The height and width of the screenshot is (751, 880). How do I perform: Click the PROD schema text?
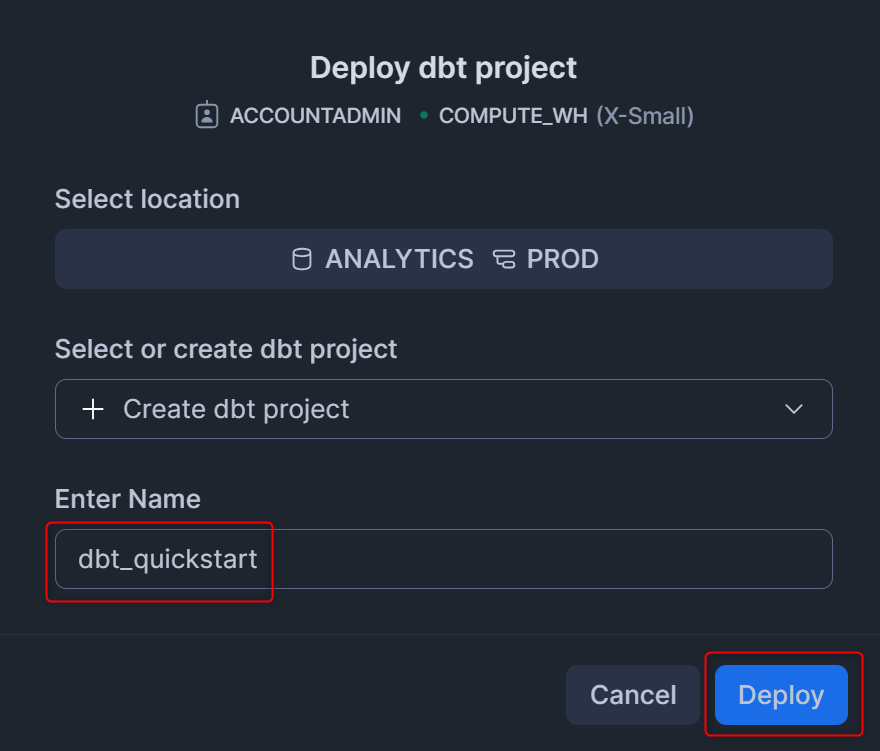click(x=562, y=259)
